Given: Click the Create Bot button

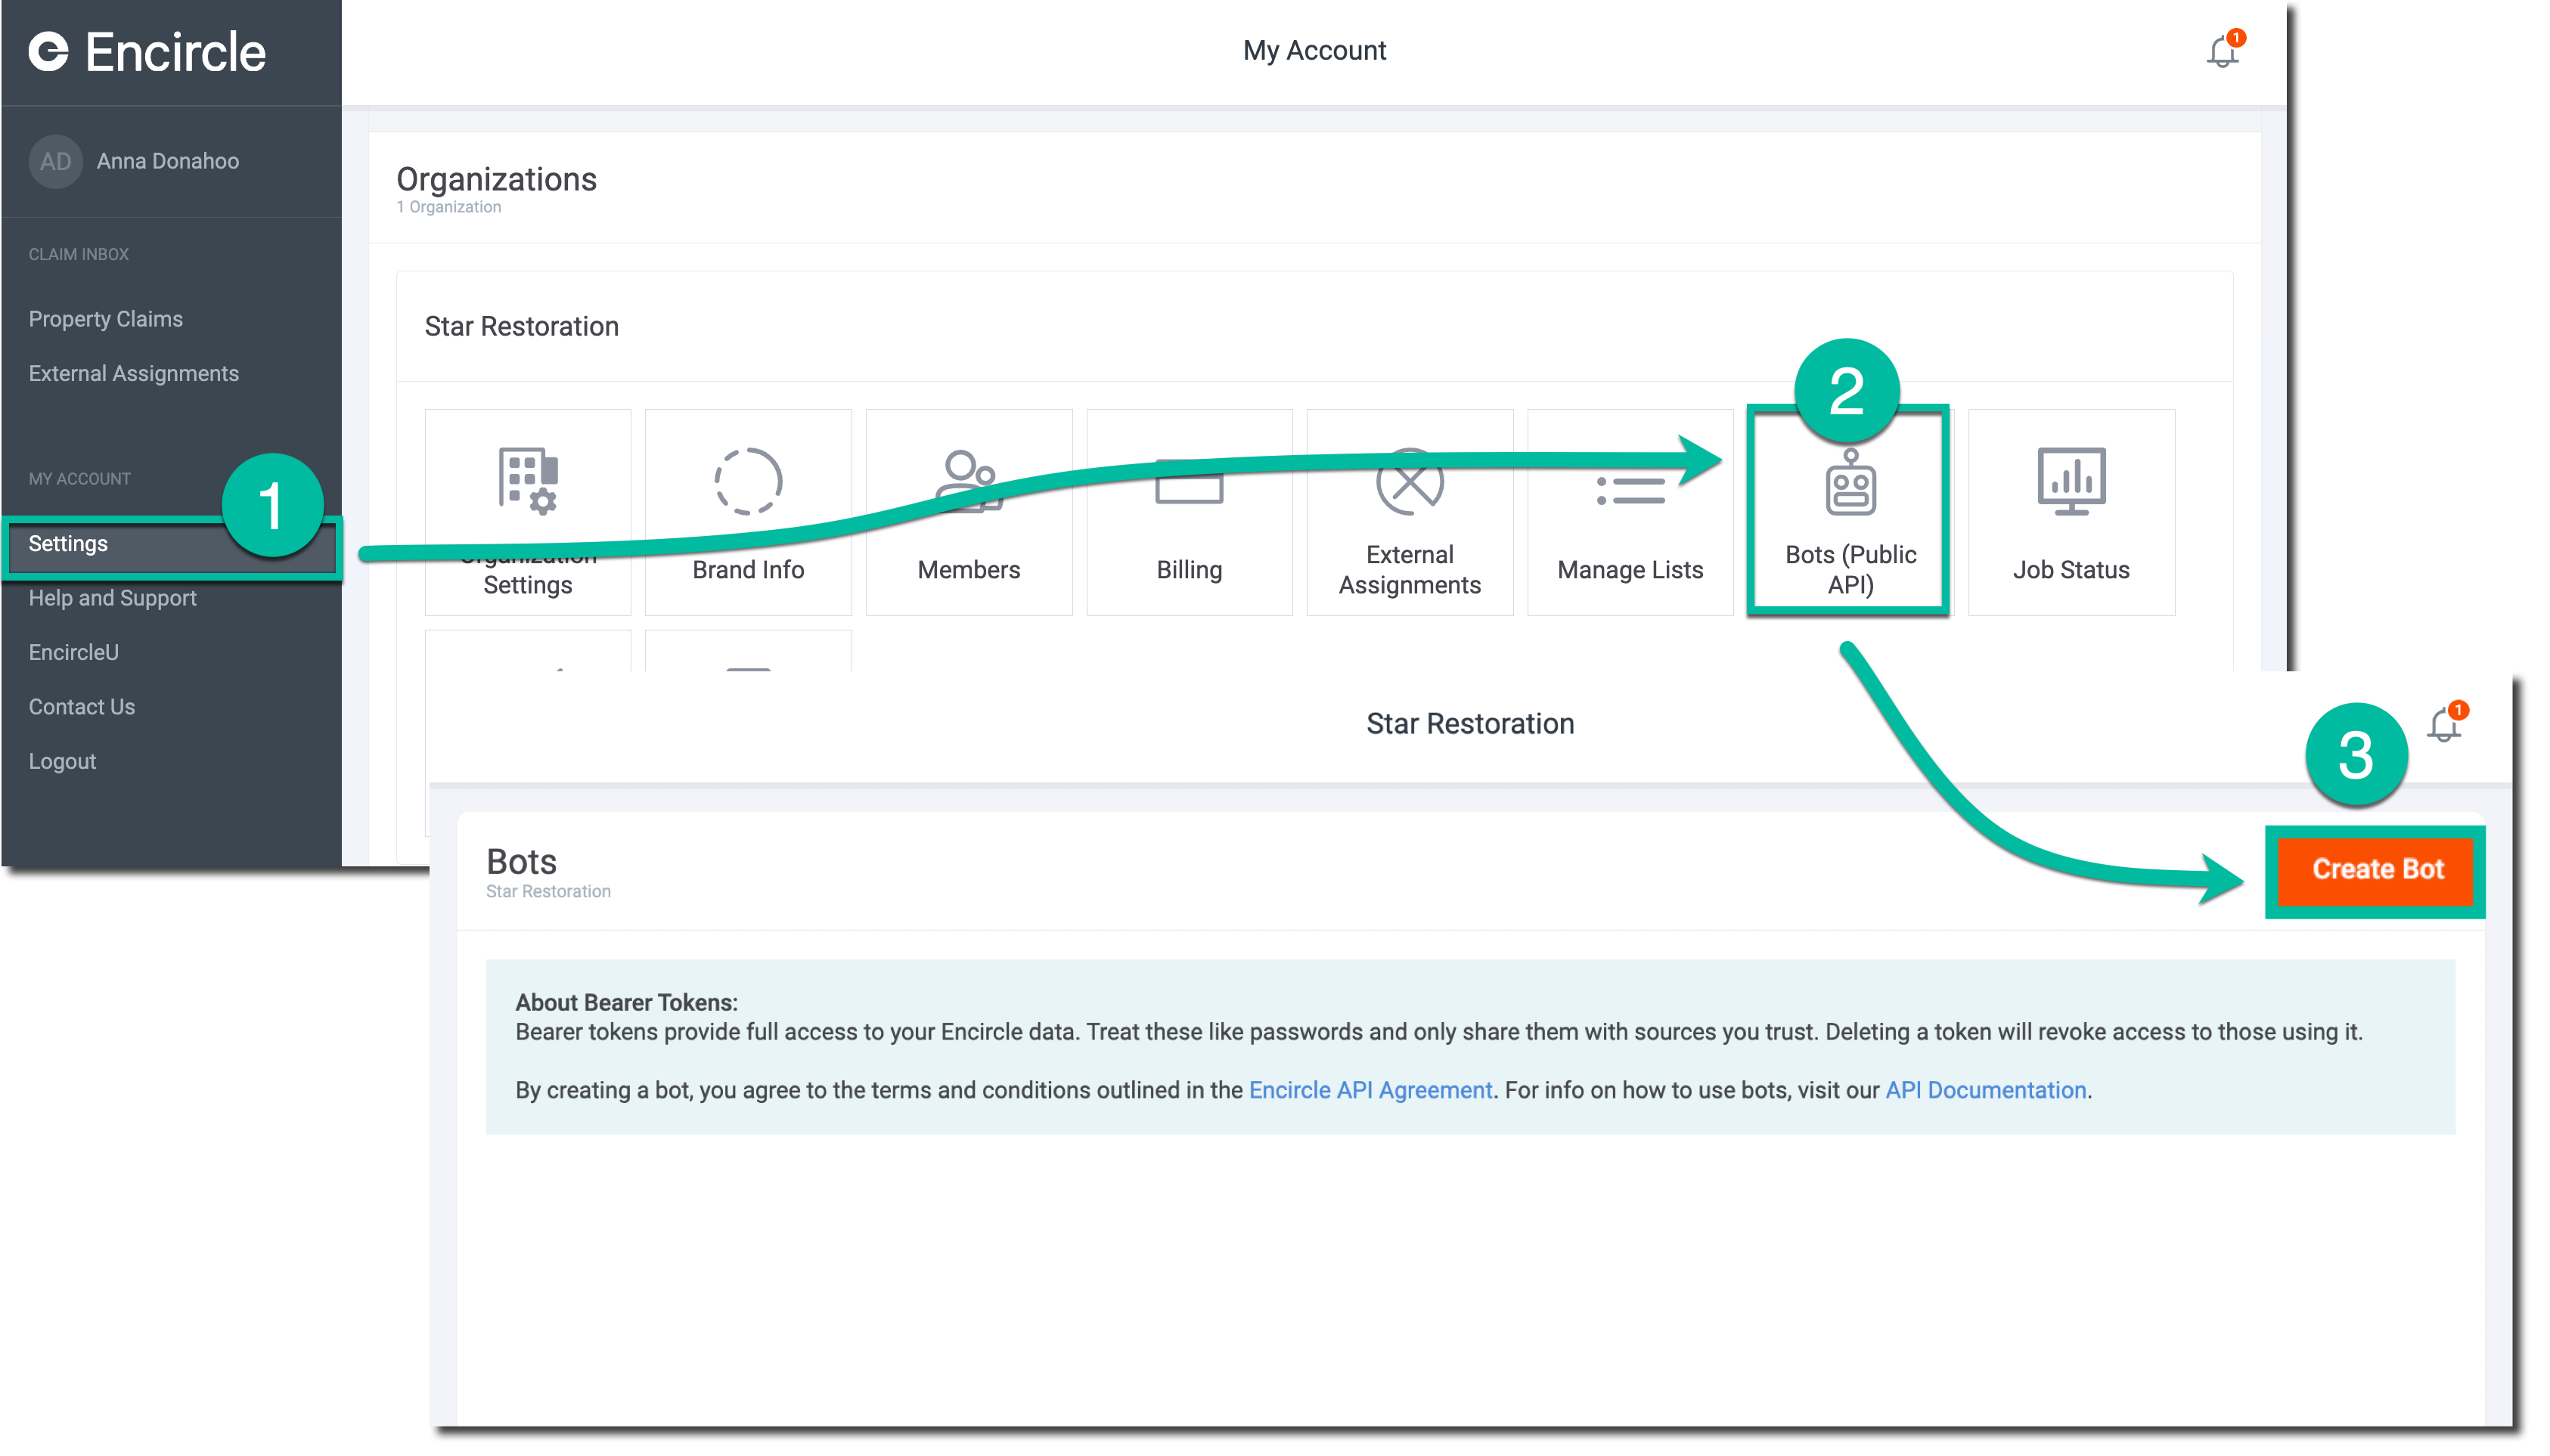Looking at the screenshot, I should tap(2380, 868).
